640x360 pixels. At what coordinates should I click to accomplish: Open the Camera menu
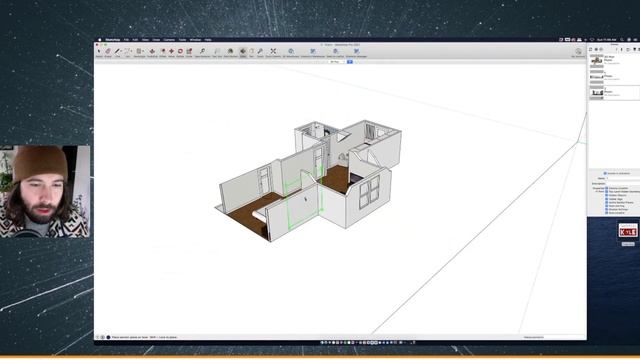pos(169,40)
